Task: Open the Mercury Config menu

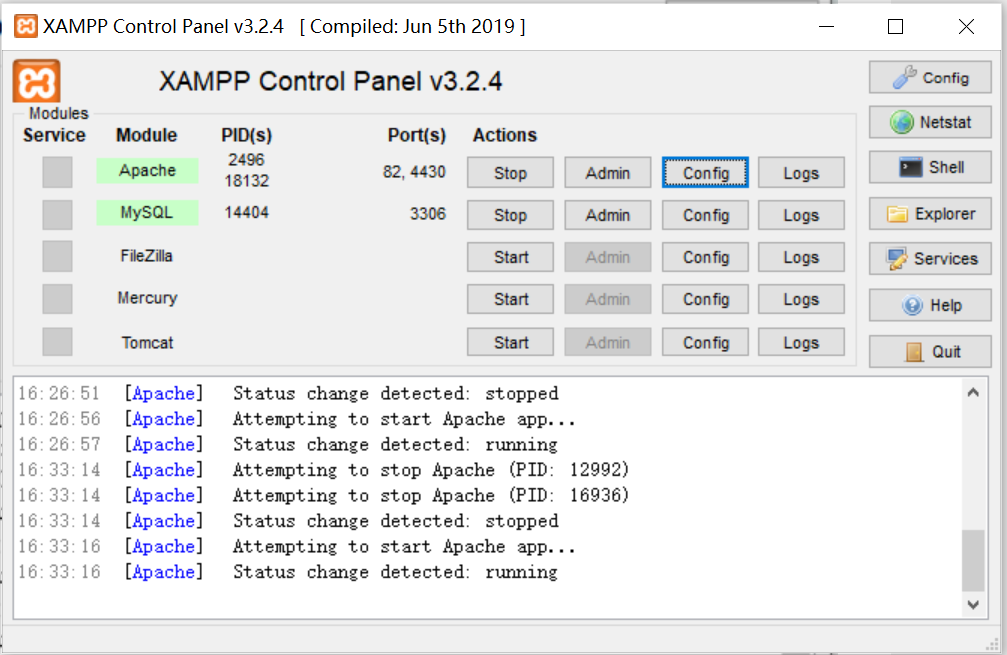Action: point(705,299)
